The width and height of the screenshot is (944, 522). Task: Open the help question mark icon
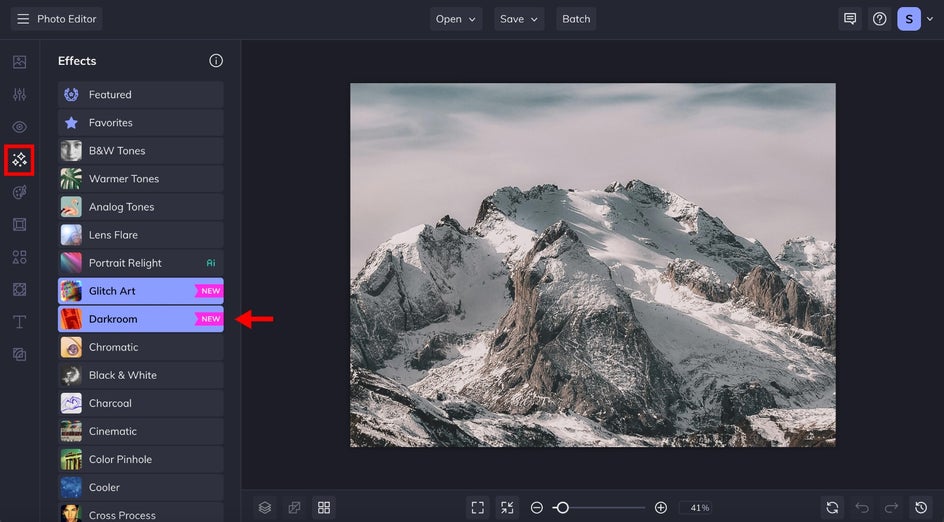[879, 19]
